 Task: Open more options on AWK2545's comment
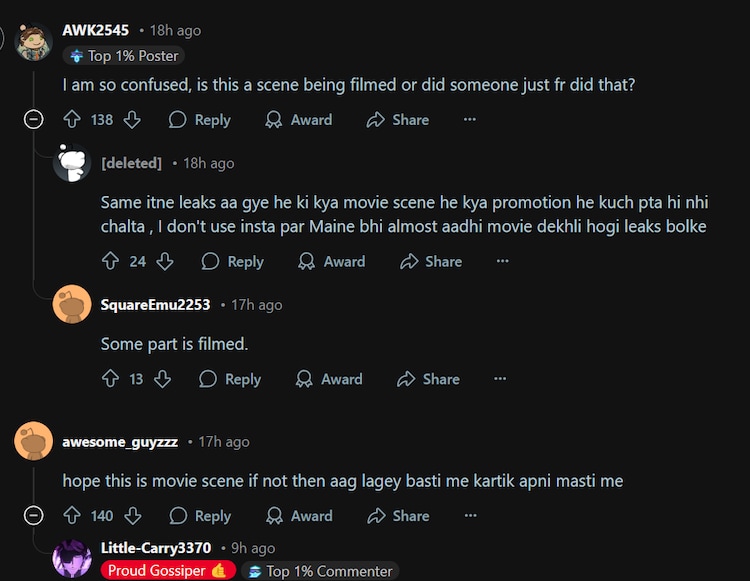[x=470, y=120]
